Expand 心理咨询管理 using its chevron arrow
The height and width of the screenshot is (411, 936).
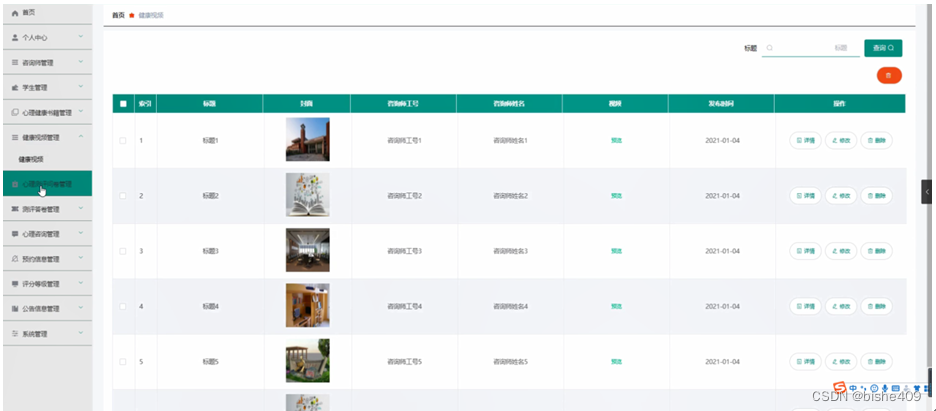81,234
